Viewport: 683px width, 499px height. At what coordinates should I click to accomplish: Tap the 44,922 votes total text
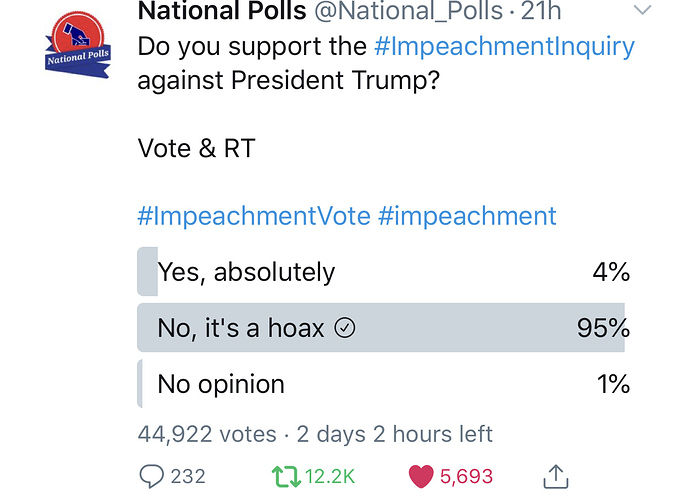207,434
